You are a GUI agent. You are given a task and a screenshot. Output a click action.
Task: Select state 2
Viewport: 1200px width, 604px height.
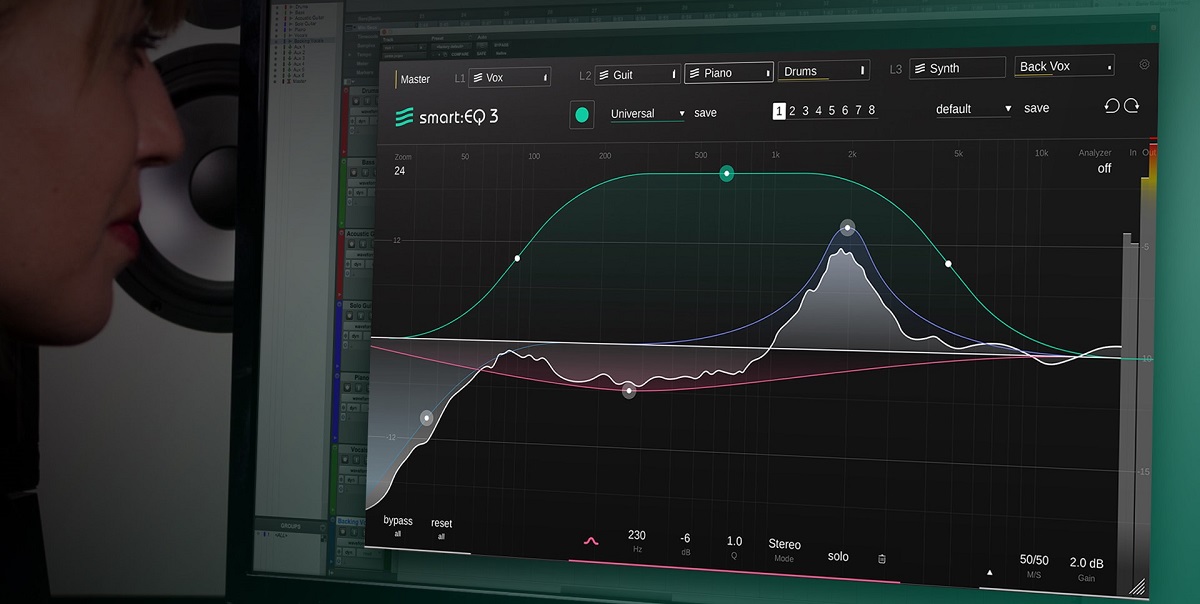792,111
